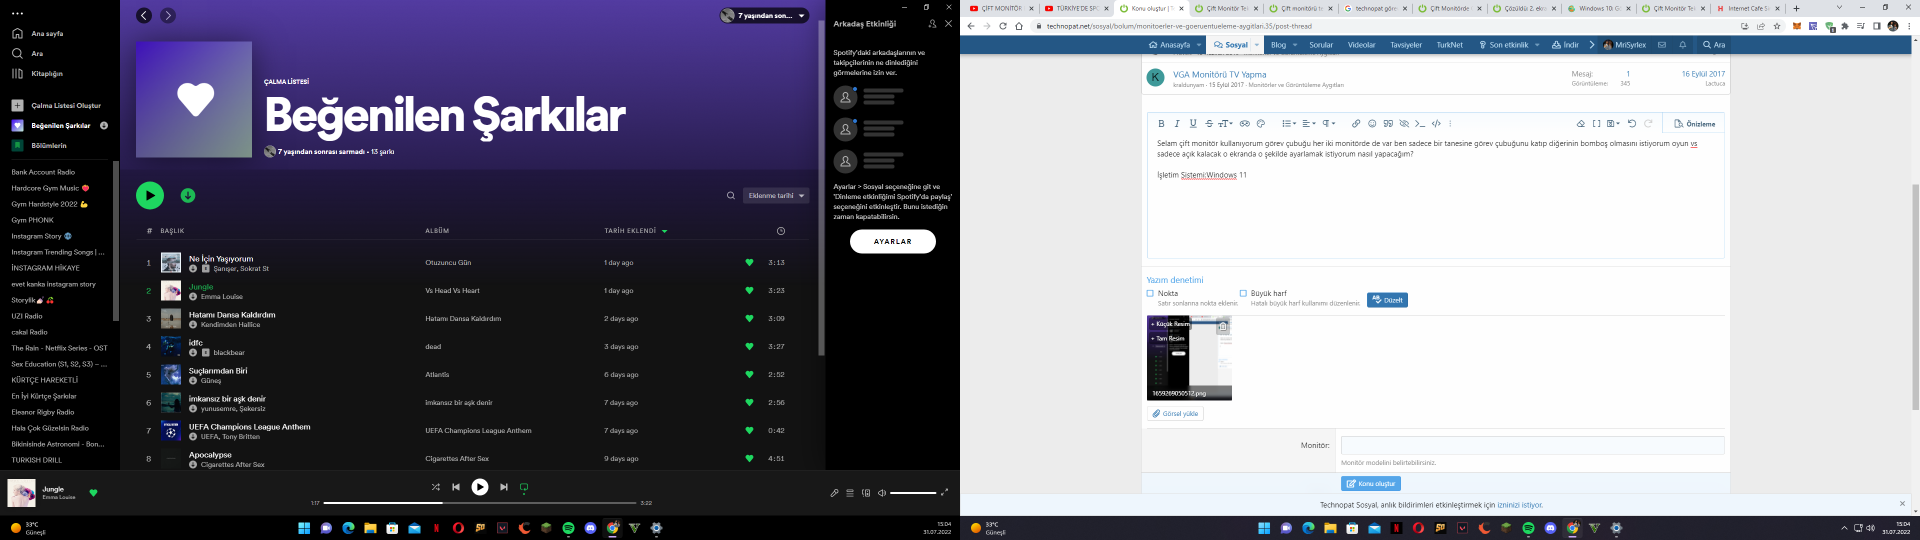Open the Tavsiyeler menu item
Viewport: 1920px width, 540px height.
coord(1405,45)
